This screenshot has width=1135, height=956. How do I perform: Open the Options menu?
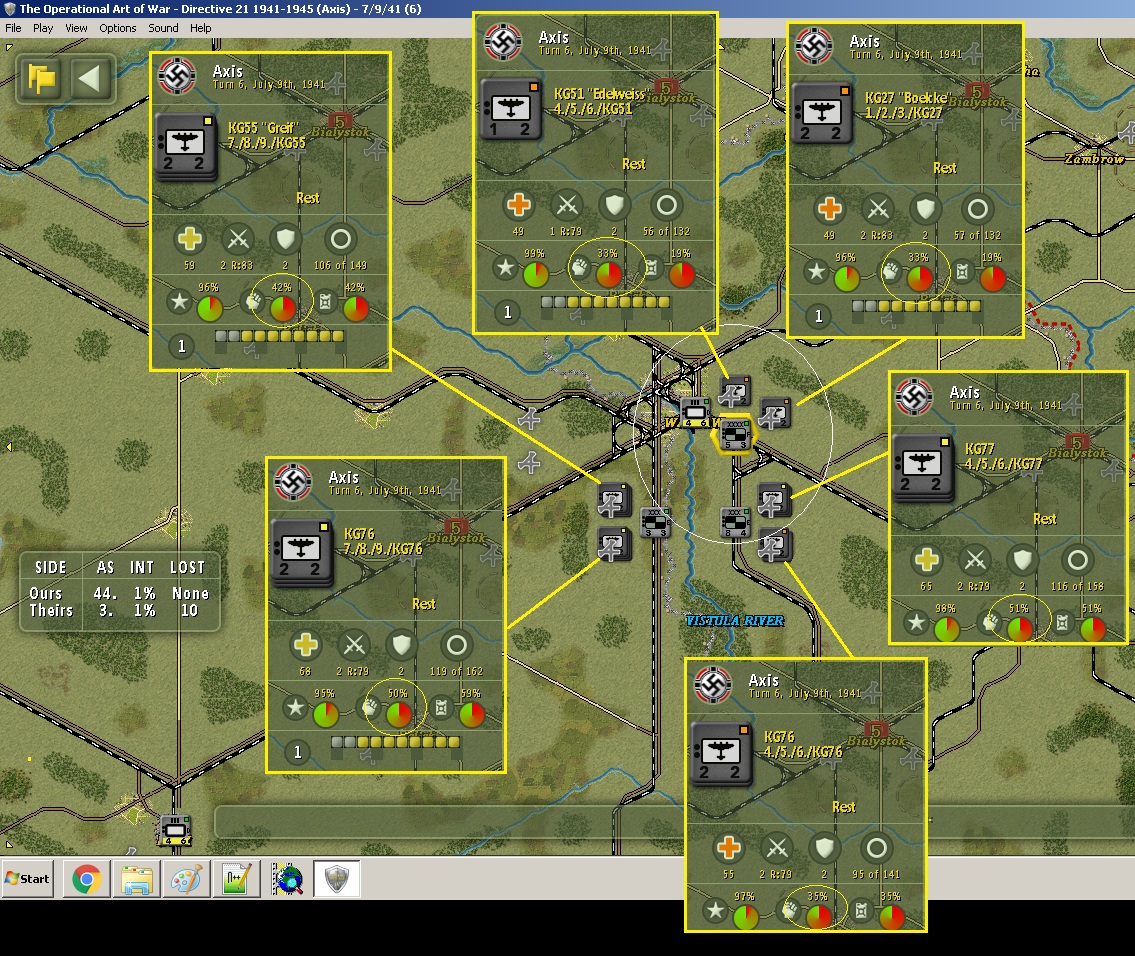(117, 28)
